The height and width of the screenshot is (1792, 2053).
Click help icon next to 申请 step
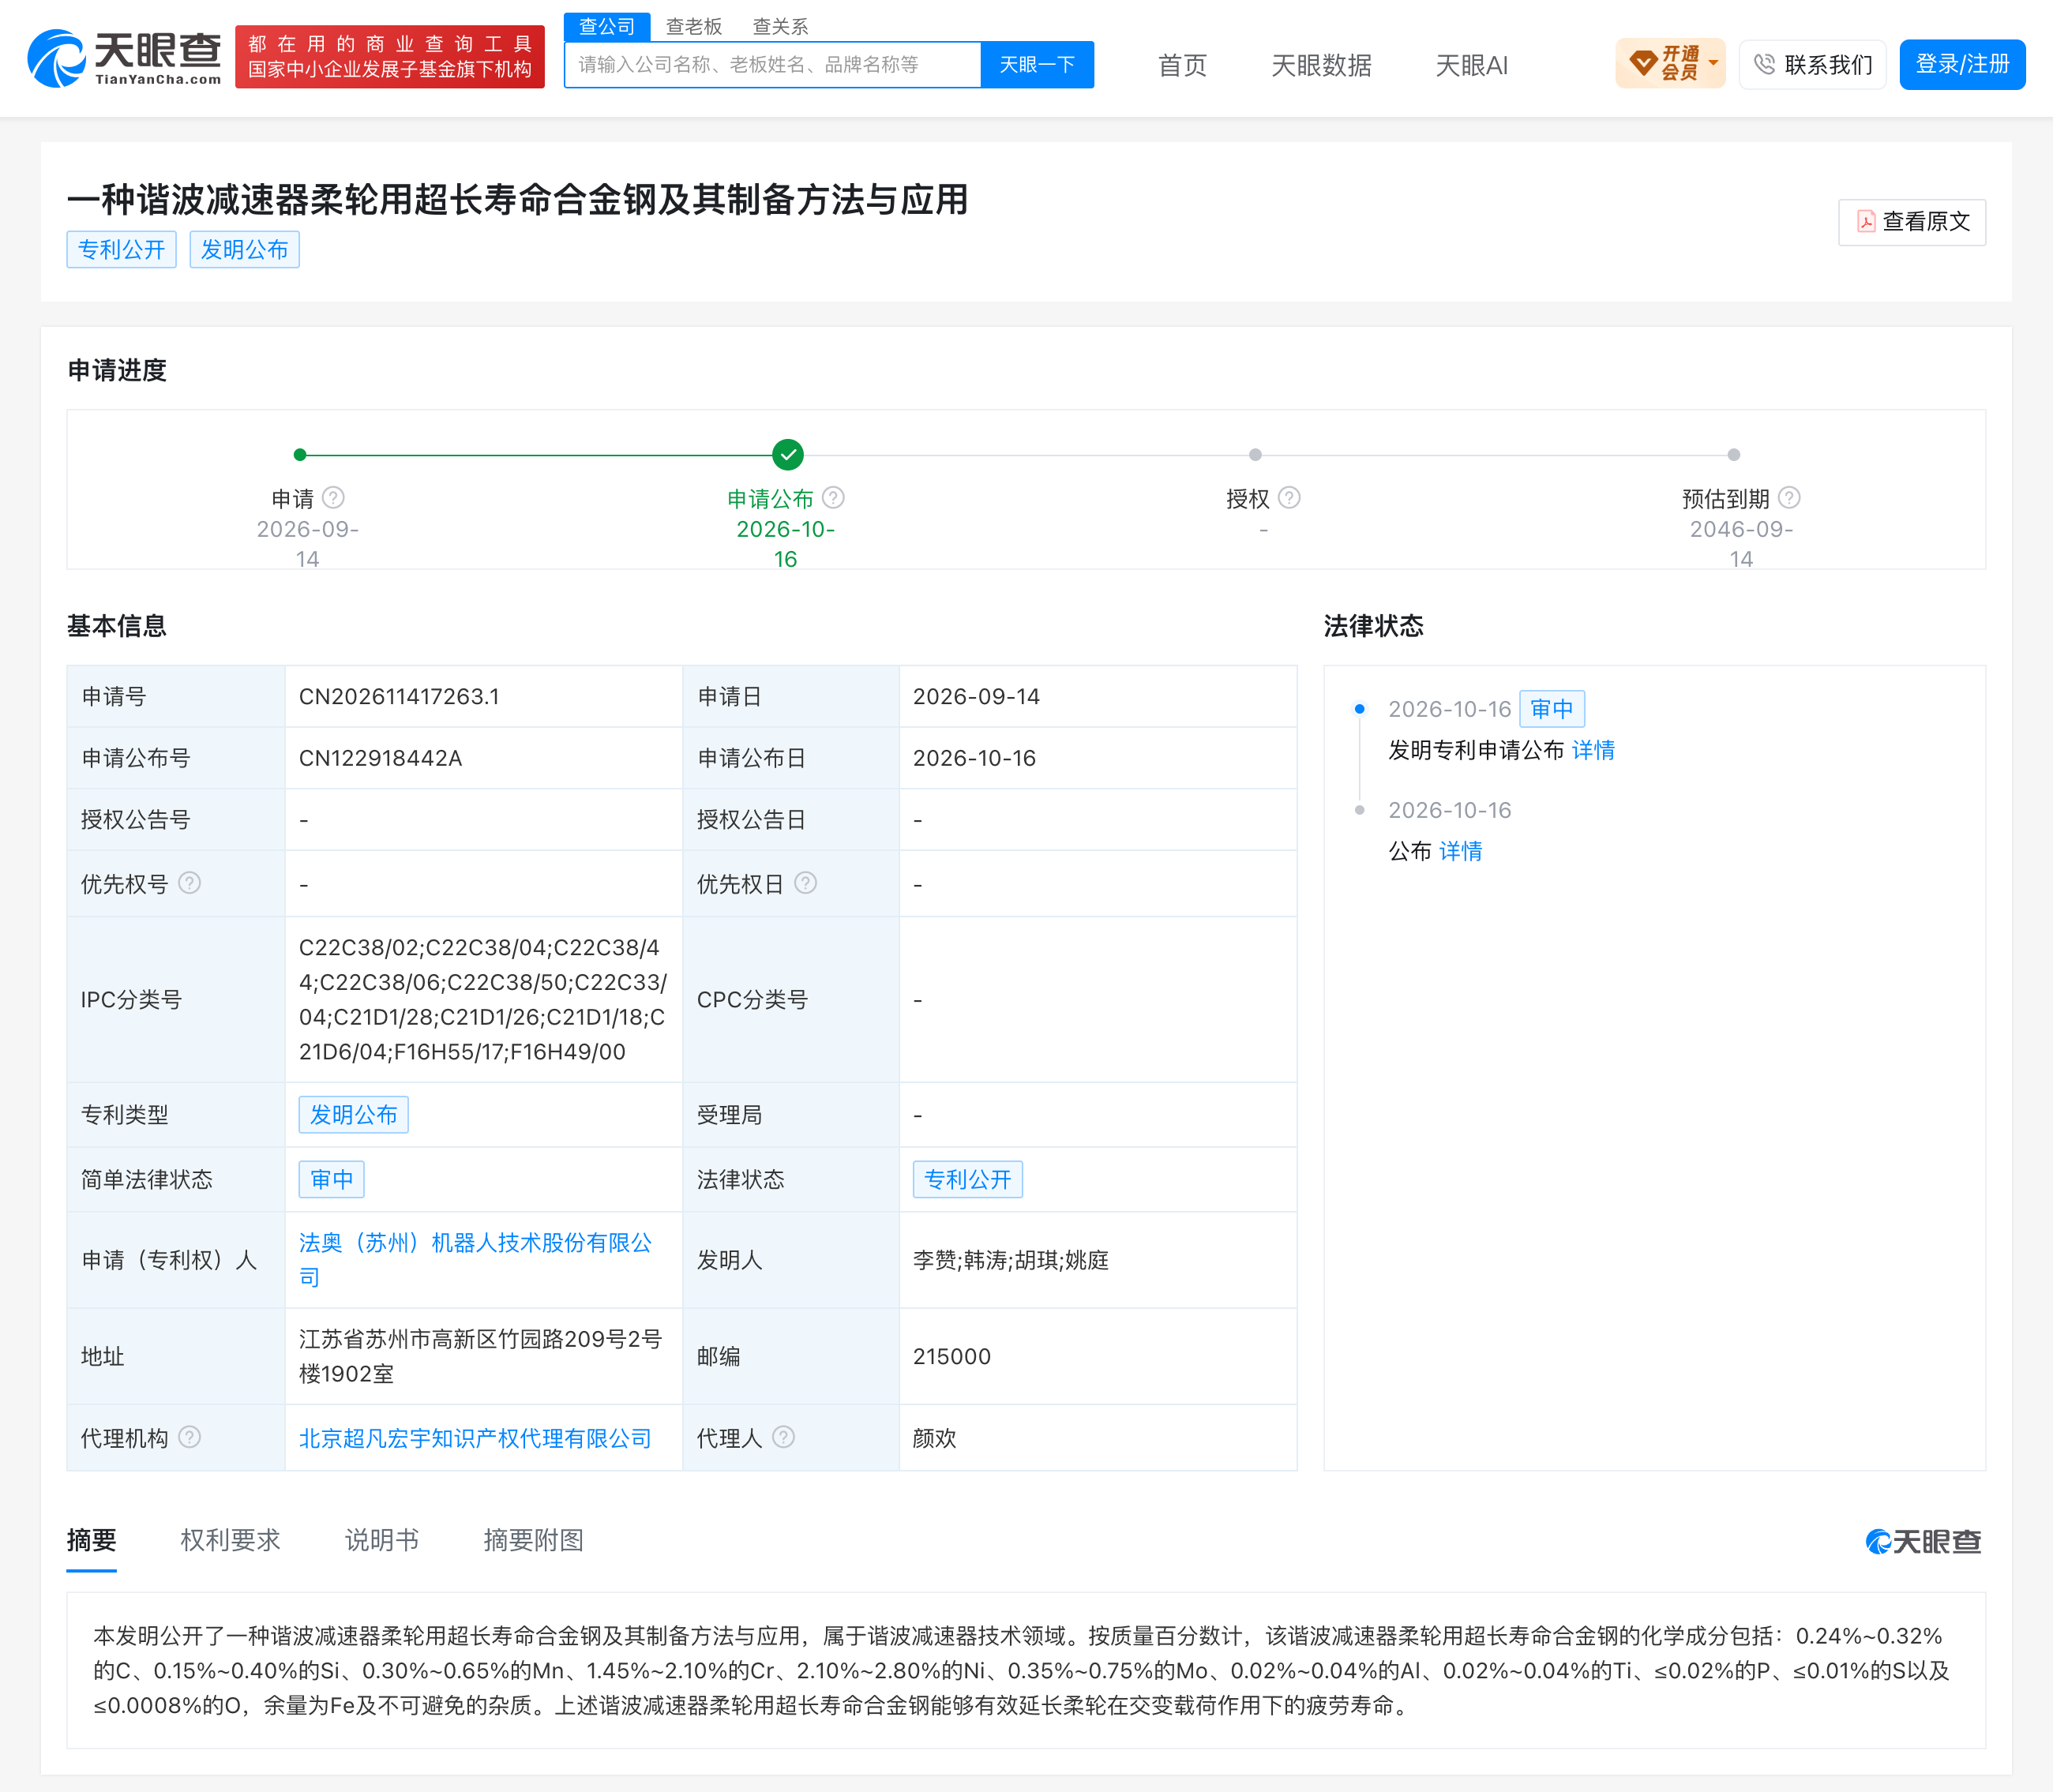pyautogui.click(x=334, y=498)
